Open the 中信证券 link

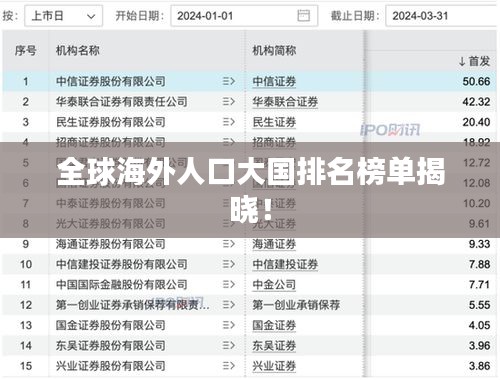point(274,82)
